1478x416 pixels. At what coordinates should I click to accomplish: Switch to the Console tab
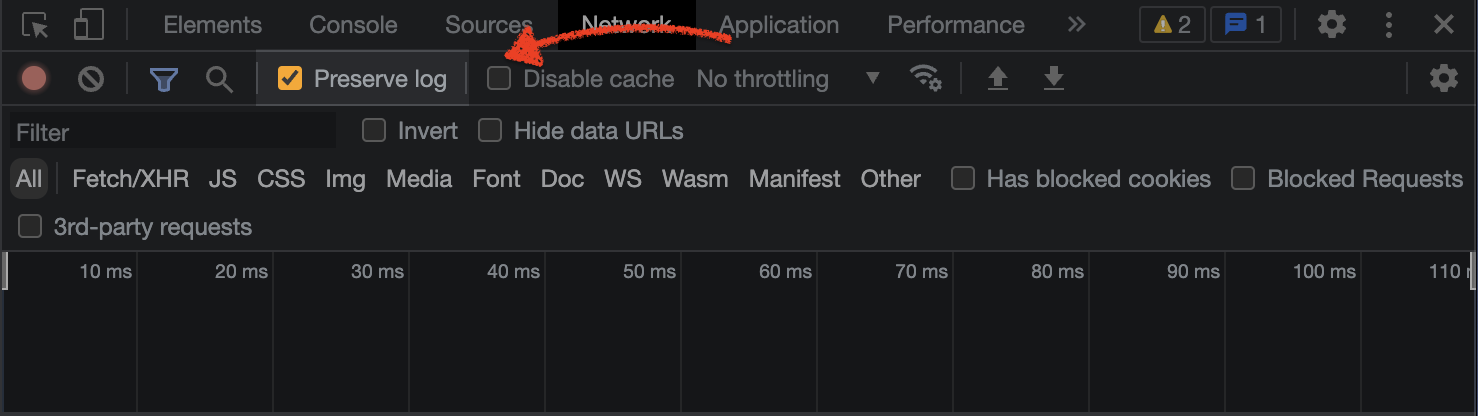tap(353, 25)
